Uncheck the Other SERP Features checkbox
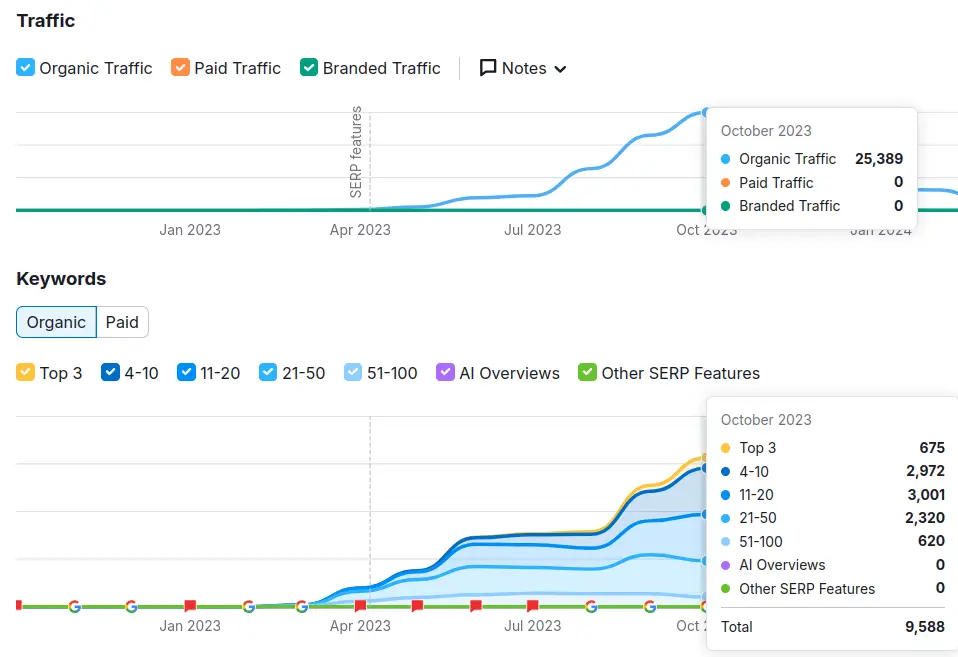 click(x=588, y=373)
